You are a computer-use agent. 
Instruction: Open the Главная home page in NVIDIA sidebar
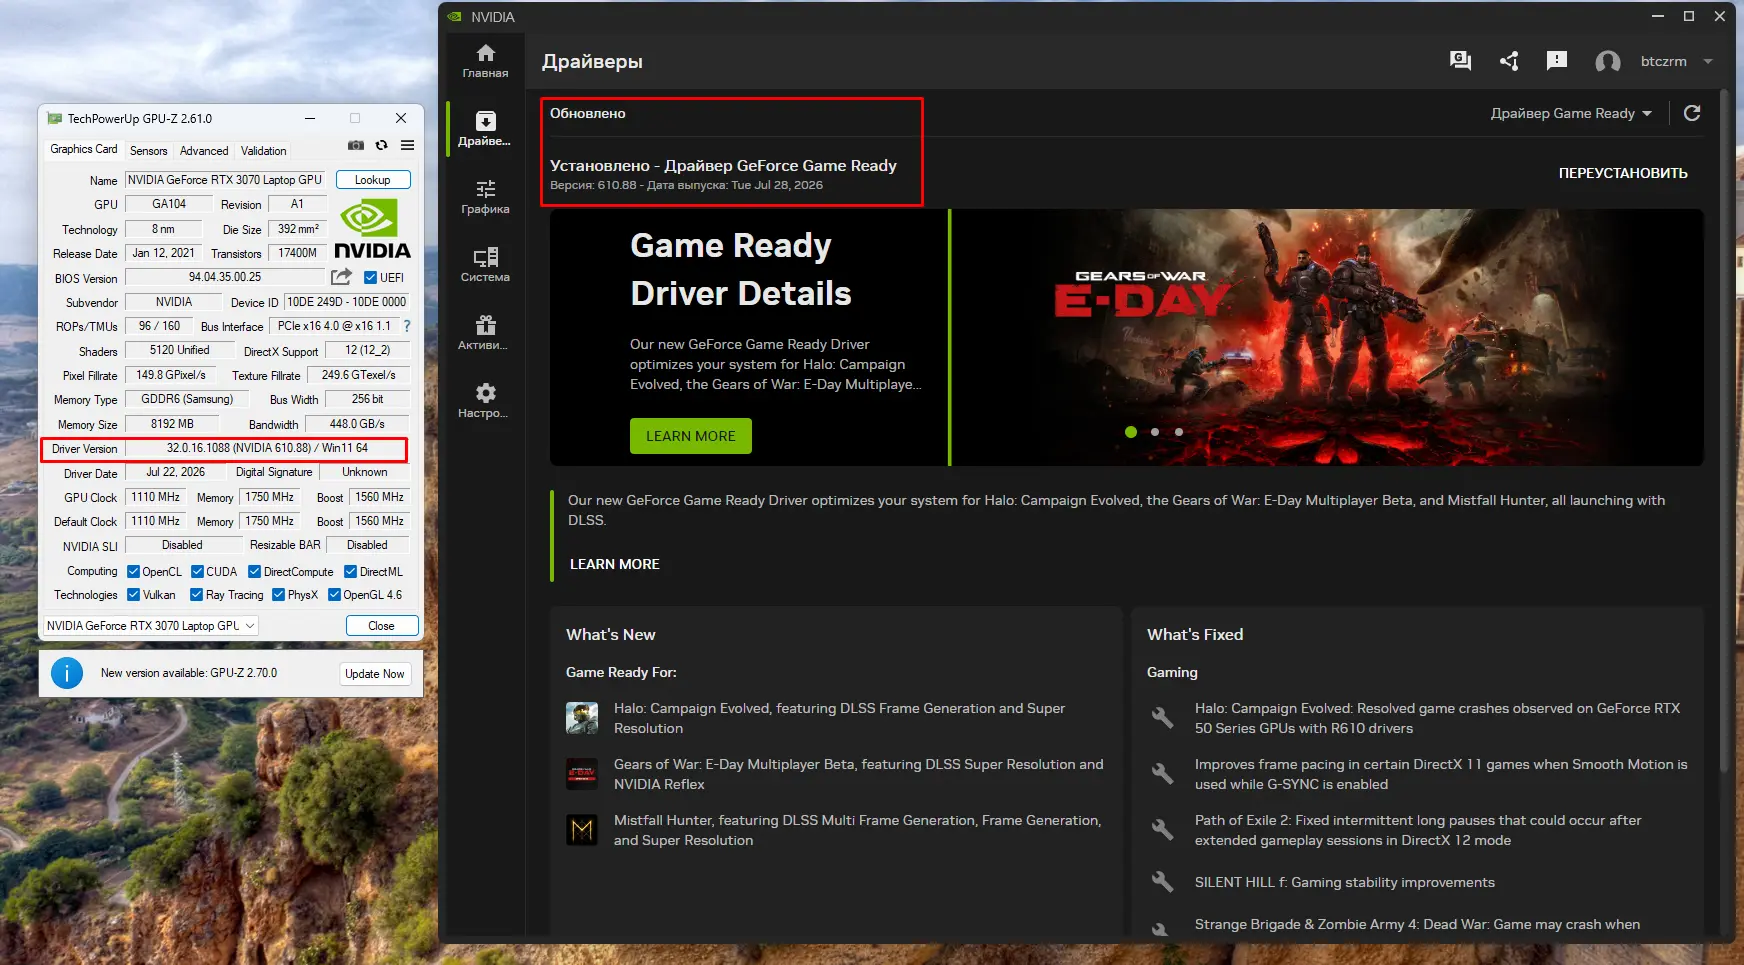pos(485,61)
